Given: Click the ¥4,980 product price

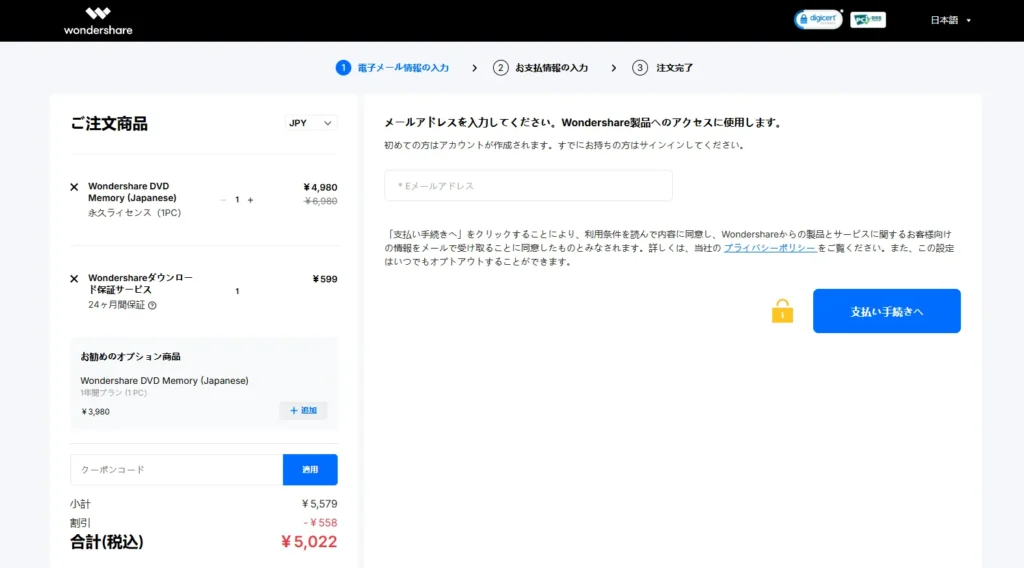Looking at the screenshot, I should tap(320, 187).
